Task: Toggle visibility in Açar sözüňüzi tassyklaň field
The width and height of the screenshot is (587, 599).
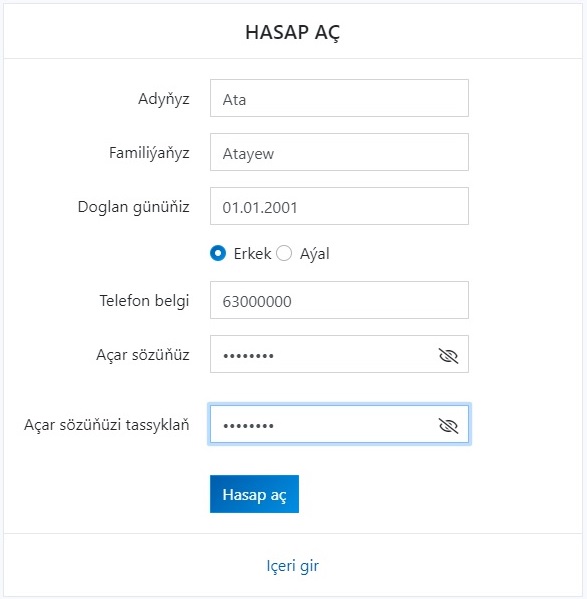Action: (x=448, y=425)
